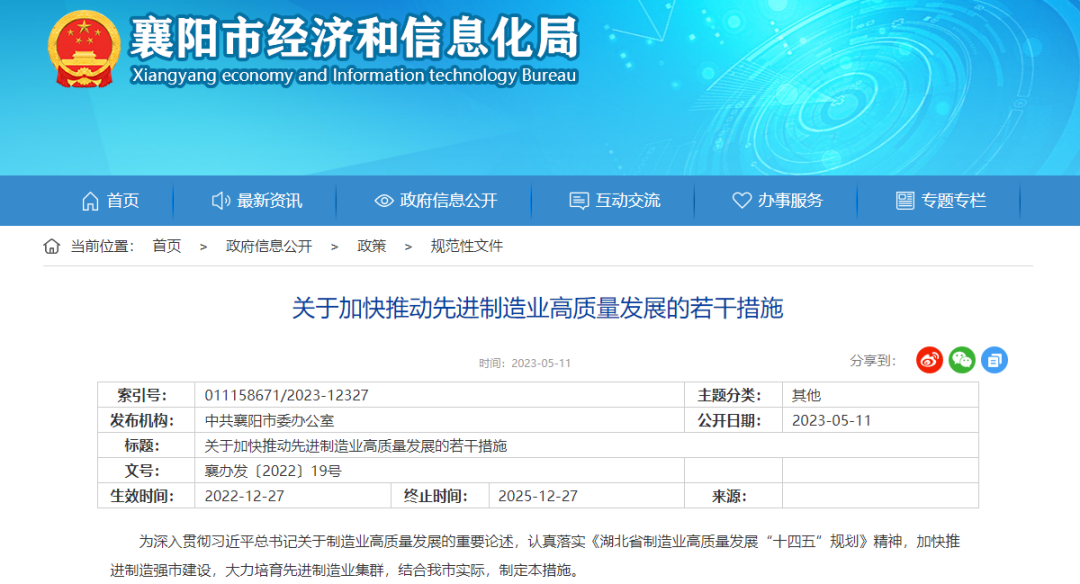Viewport: 1080px width, 584px height.
Task: Click the eye icon beside 政府信息公开
Action: point(384,201)
